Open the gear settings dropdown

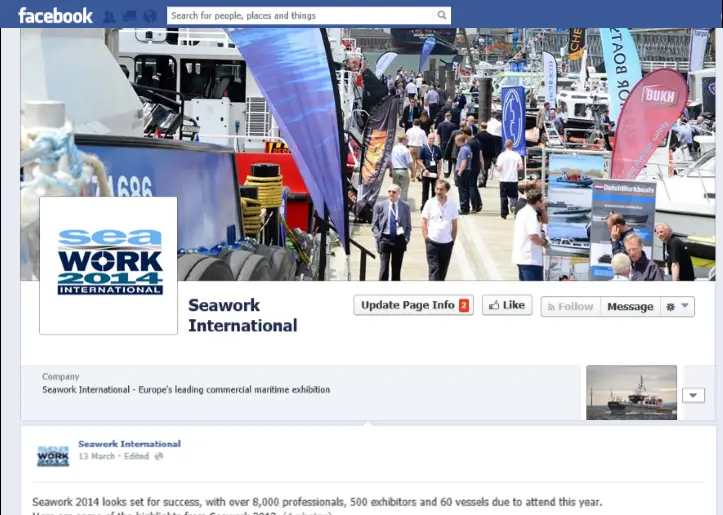coord(677,307)
